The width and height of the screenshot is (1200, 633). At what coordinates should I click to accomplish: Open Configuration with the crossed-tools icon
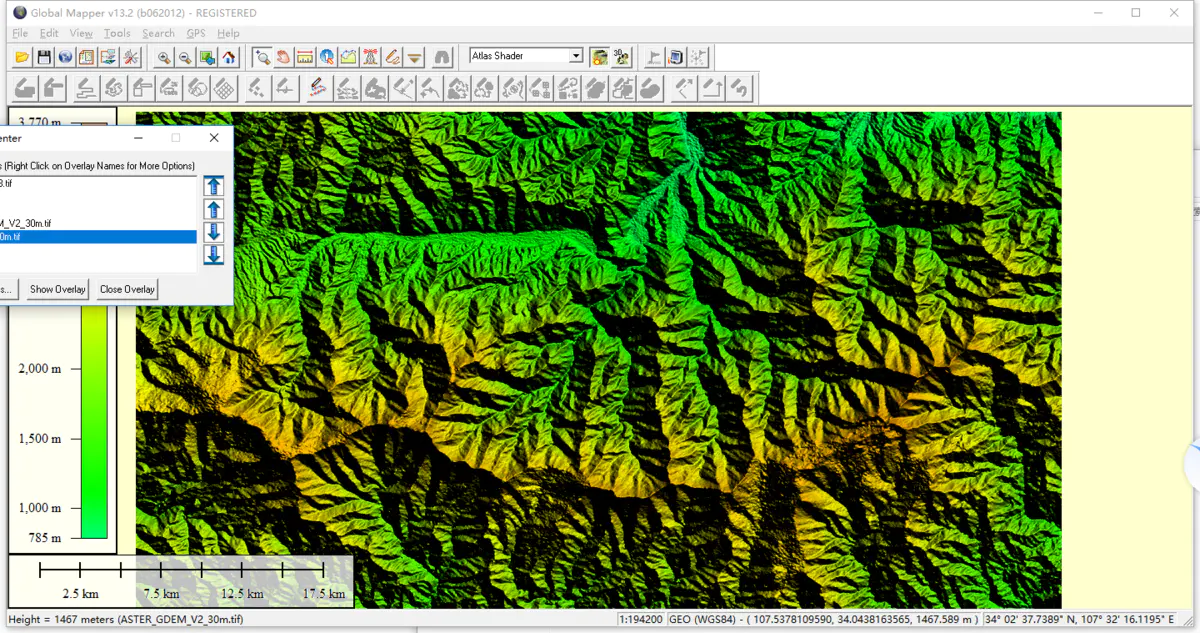(x=131, y=57)
